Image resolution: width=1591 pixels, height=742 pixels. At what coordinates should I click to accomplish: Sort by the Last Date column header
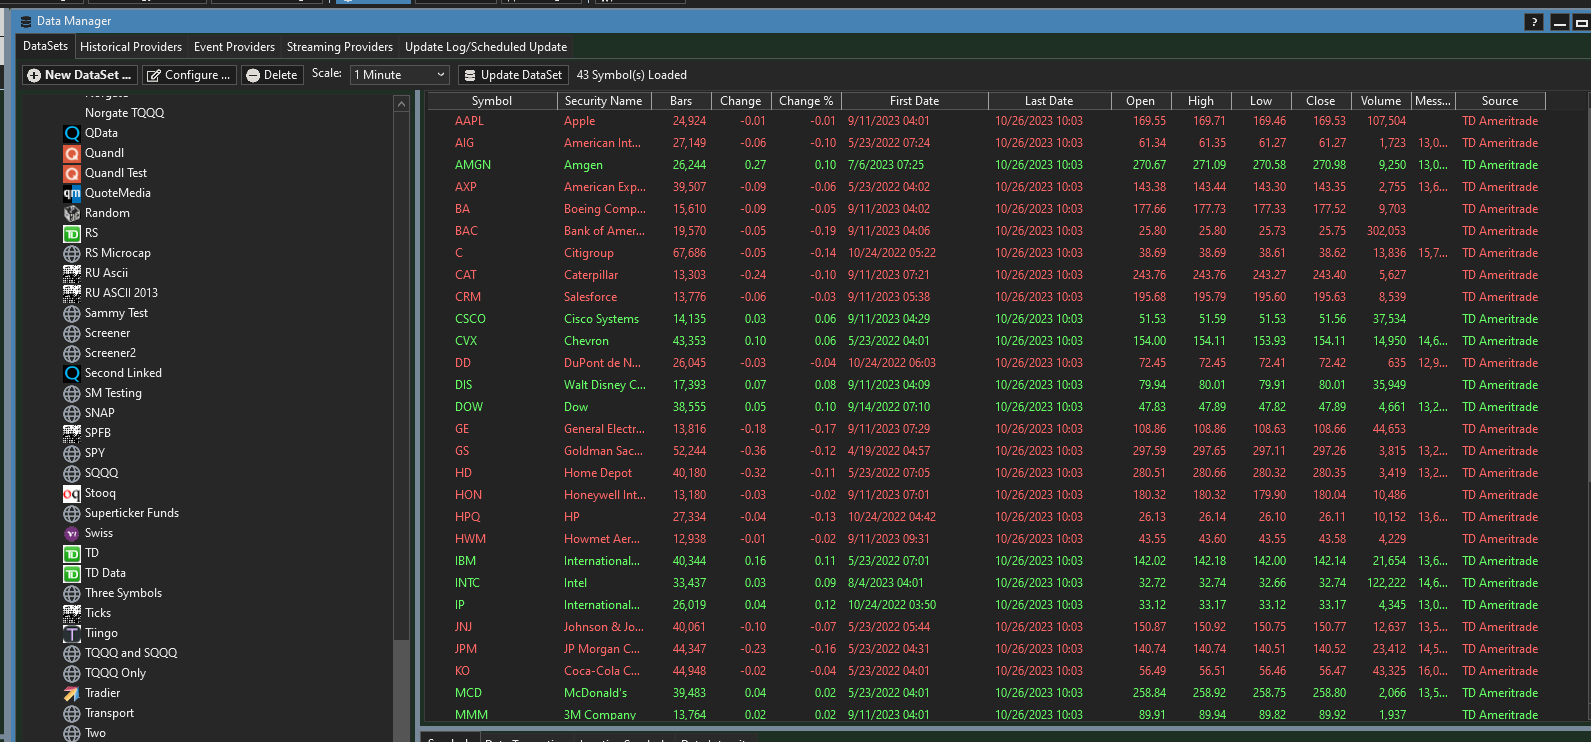[x=1049, y=101]
